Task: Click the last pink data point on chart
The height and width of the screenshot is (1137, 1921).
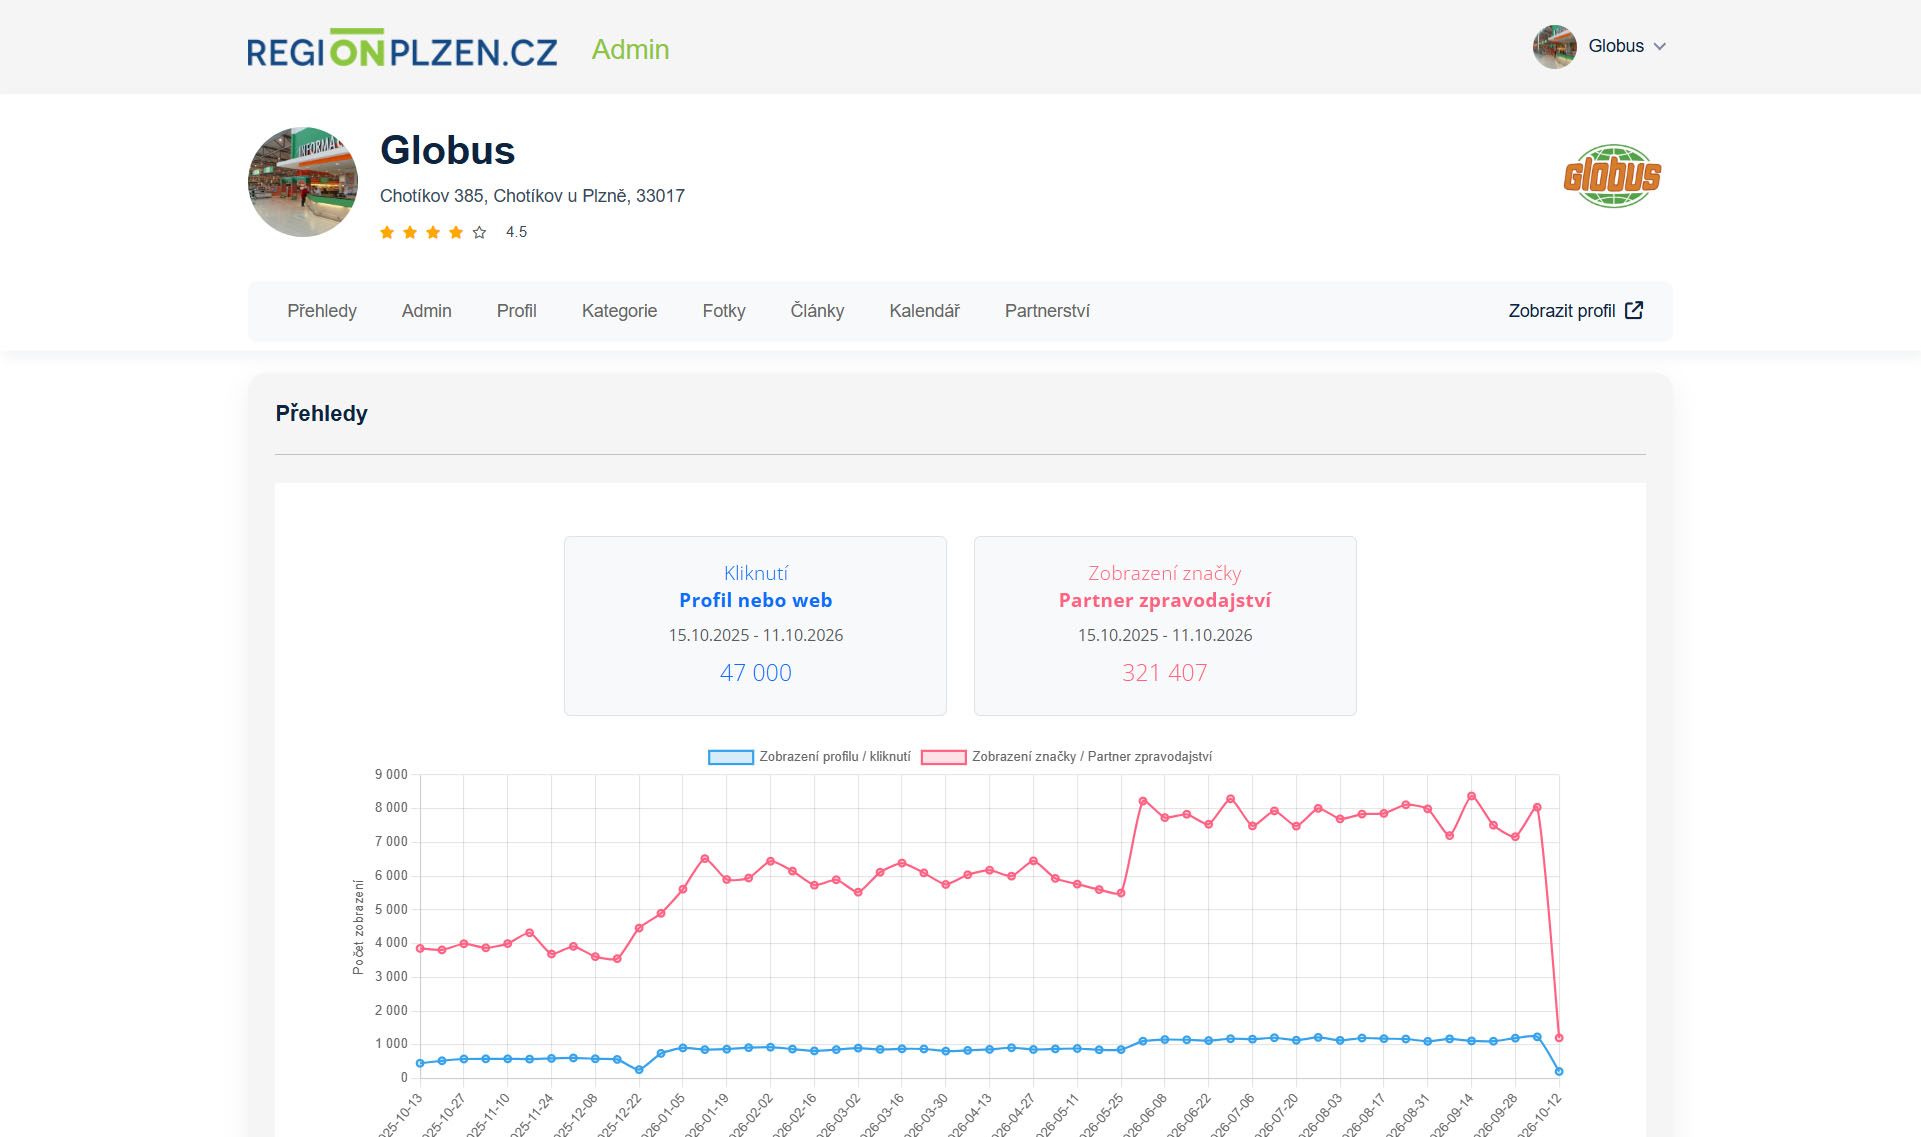Action: pos(1559,1038)
